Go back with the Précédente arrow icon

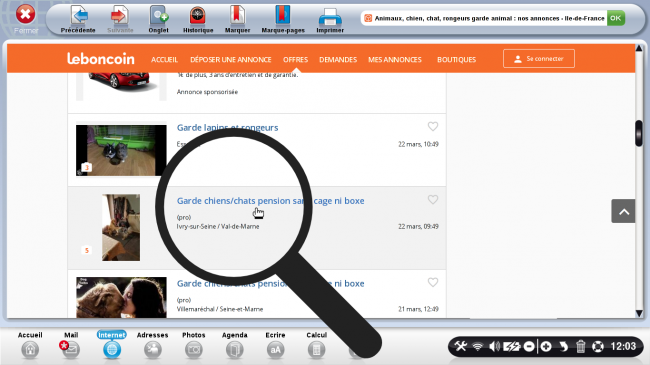click(x=79, y=15)
